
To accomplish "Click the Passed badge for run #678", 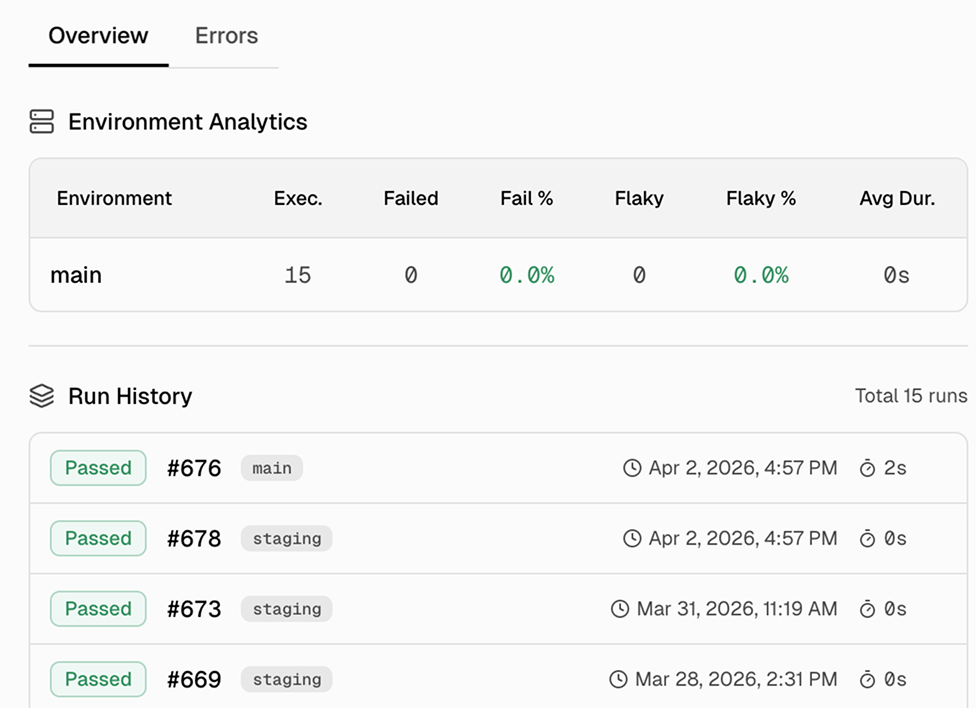I will click(98, 538).
